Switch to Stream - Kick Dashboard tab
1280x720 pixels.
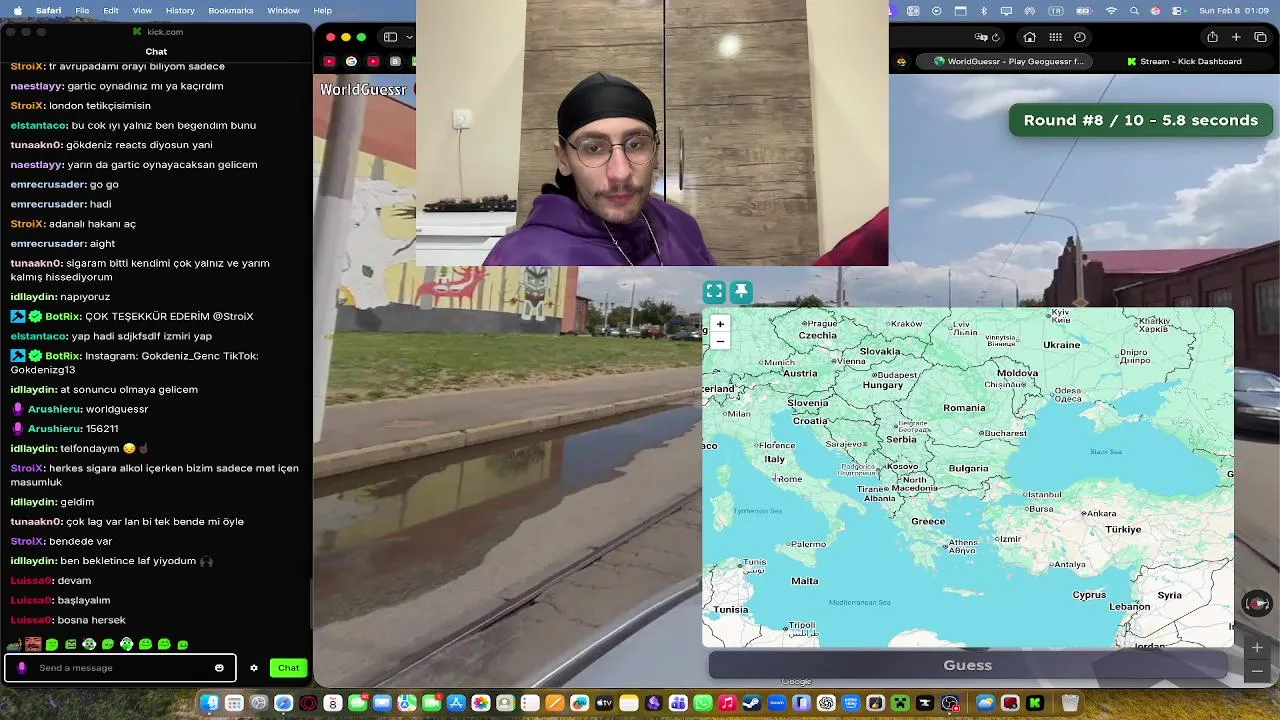[1184, 62]
